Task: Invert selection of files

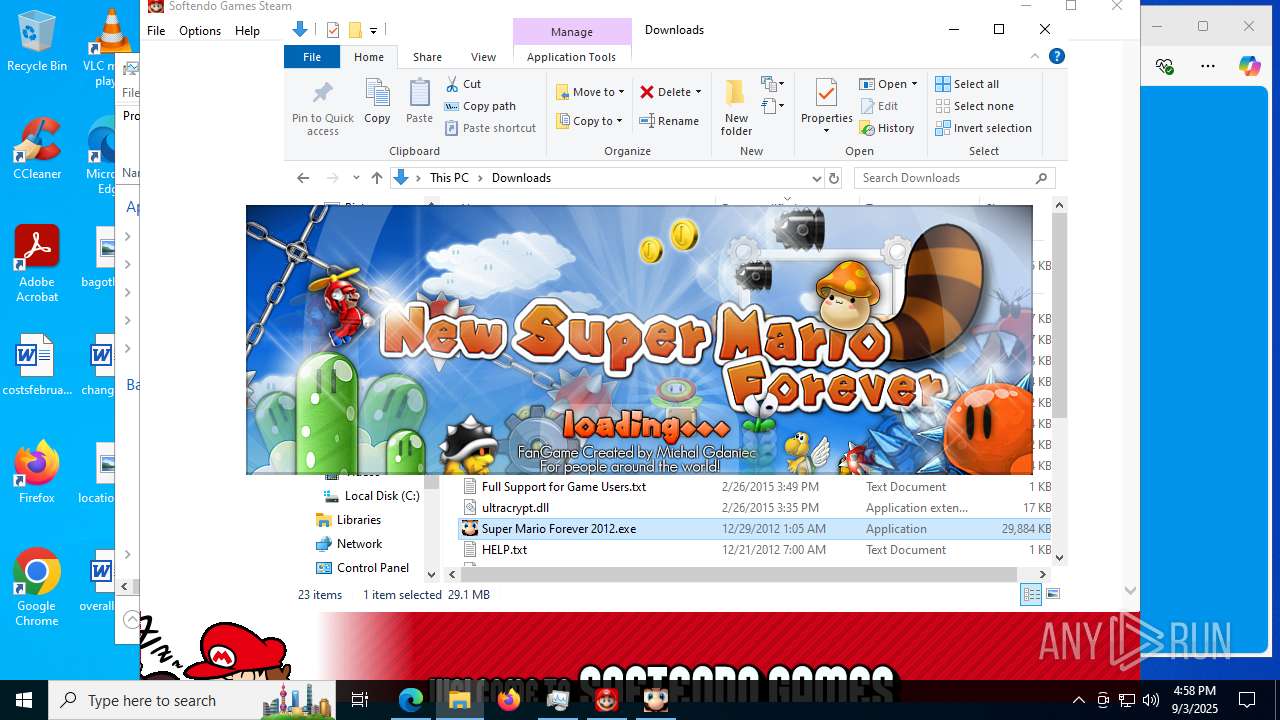Action: click(983, 128)
